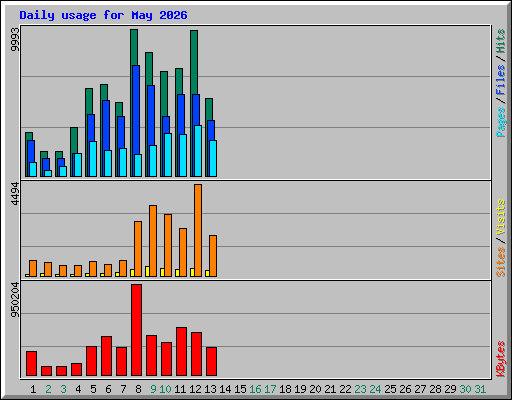Click the day 1 label on the x-axis

(33, 389)
